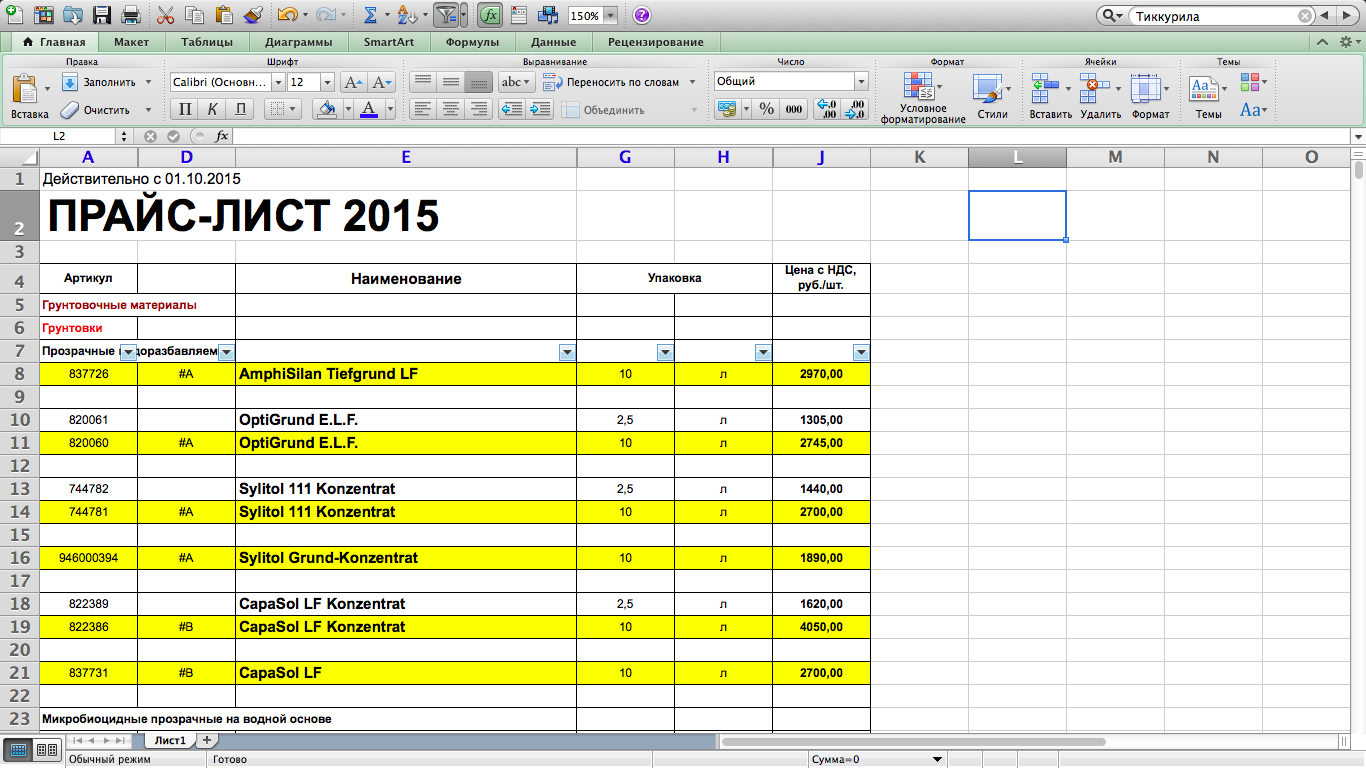1366x768 pixels.
Task: Open filter dropdown in the Цена column J
Action: (861, 352)
